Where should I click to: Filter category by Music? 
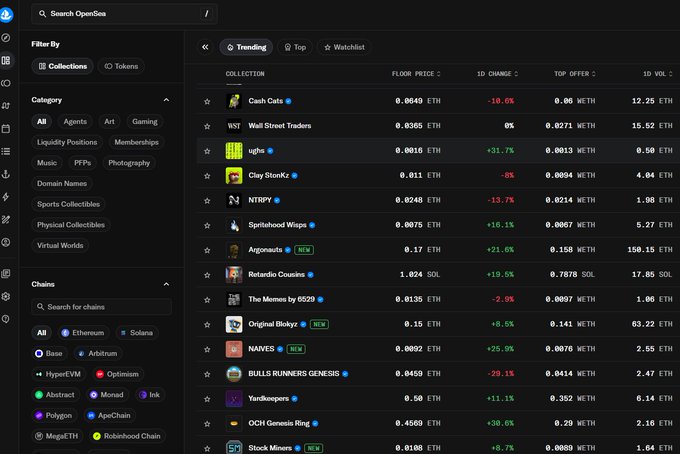[x=47, y=163]
